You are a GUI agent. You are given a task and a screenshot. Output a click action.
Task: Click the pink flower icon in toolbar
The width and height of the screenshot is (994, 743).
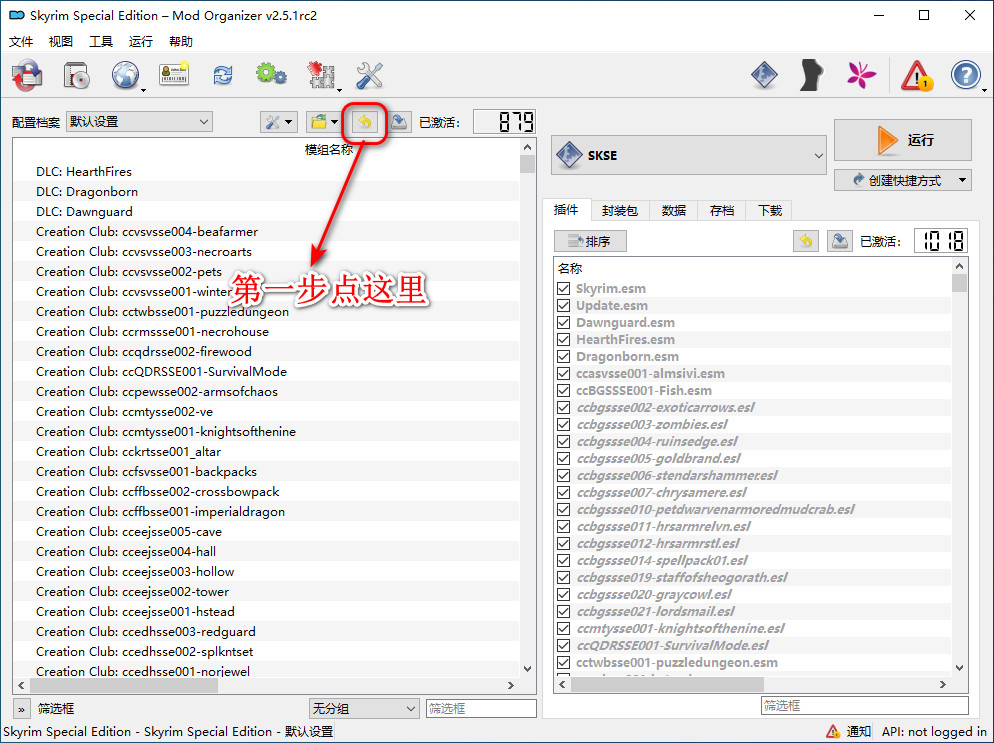pos(861,76)
